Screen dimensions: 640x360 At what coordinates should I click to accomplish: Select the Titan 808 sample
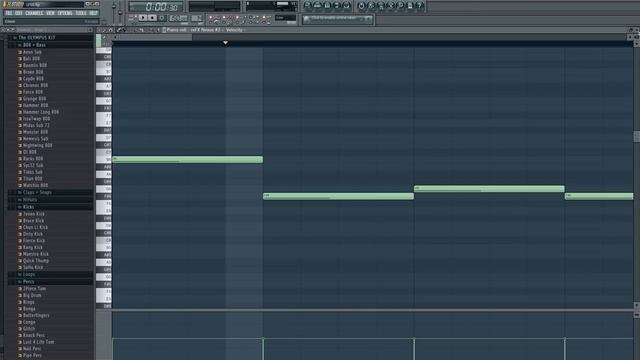click(x=33, y=179)
